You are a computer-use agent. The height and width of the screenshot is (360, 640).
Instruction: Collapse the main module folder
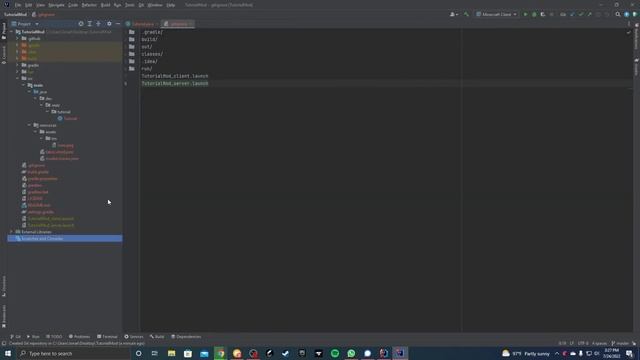[x=24, y=85]
